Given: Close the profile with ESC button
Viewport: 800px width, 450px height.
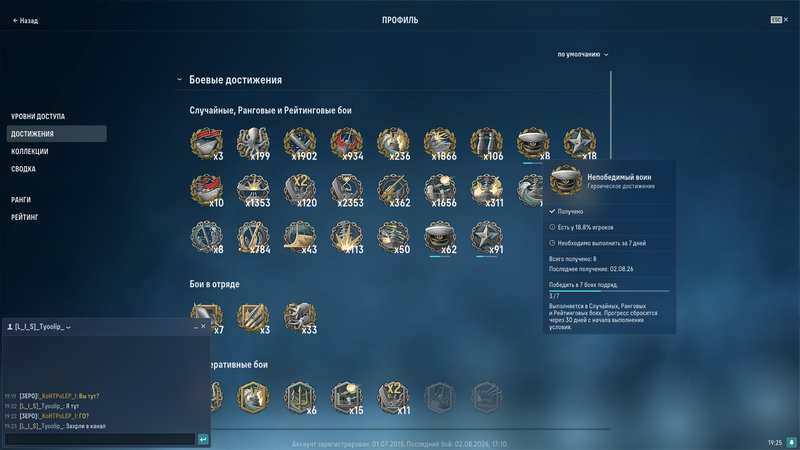Looking at the screenshot, I should (779, 19).
